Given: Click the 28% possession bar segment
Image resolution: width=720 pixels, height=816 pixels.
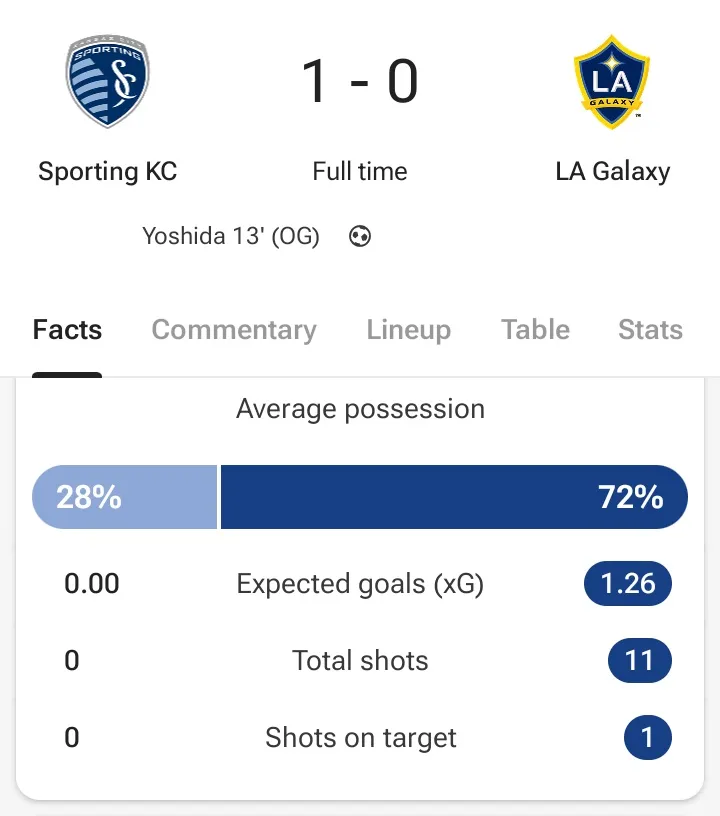Looking at the screenshot, I should pos(124,497).
